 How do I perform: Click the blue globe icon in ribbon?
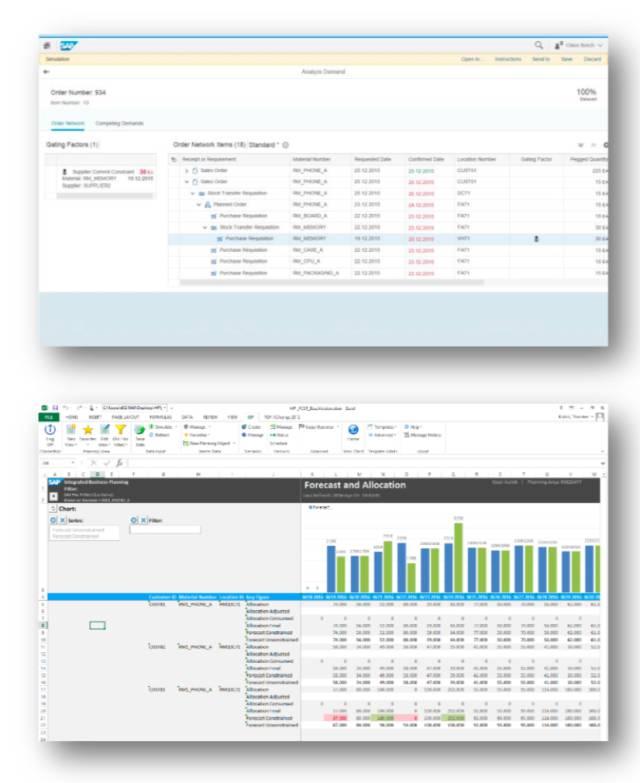353,430
